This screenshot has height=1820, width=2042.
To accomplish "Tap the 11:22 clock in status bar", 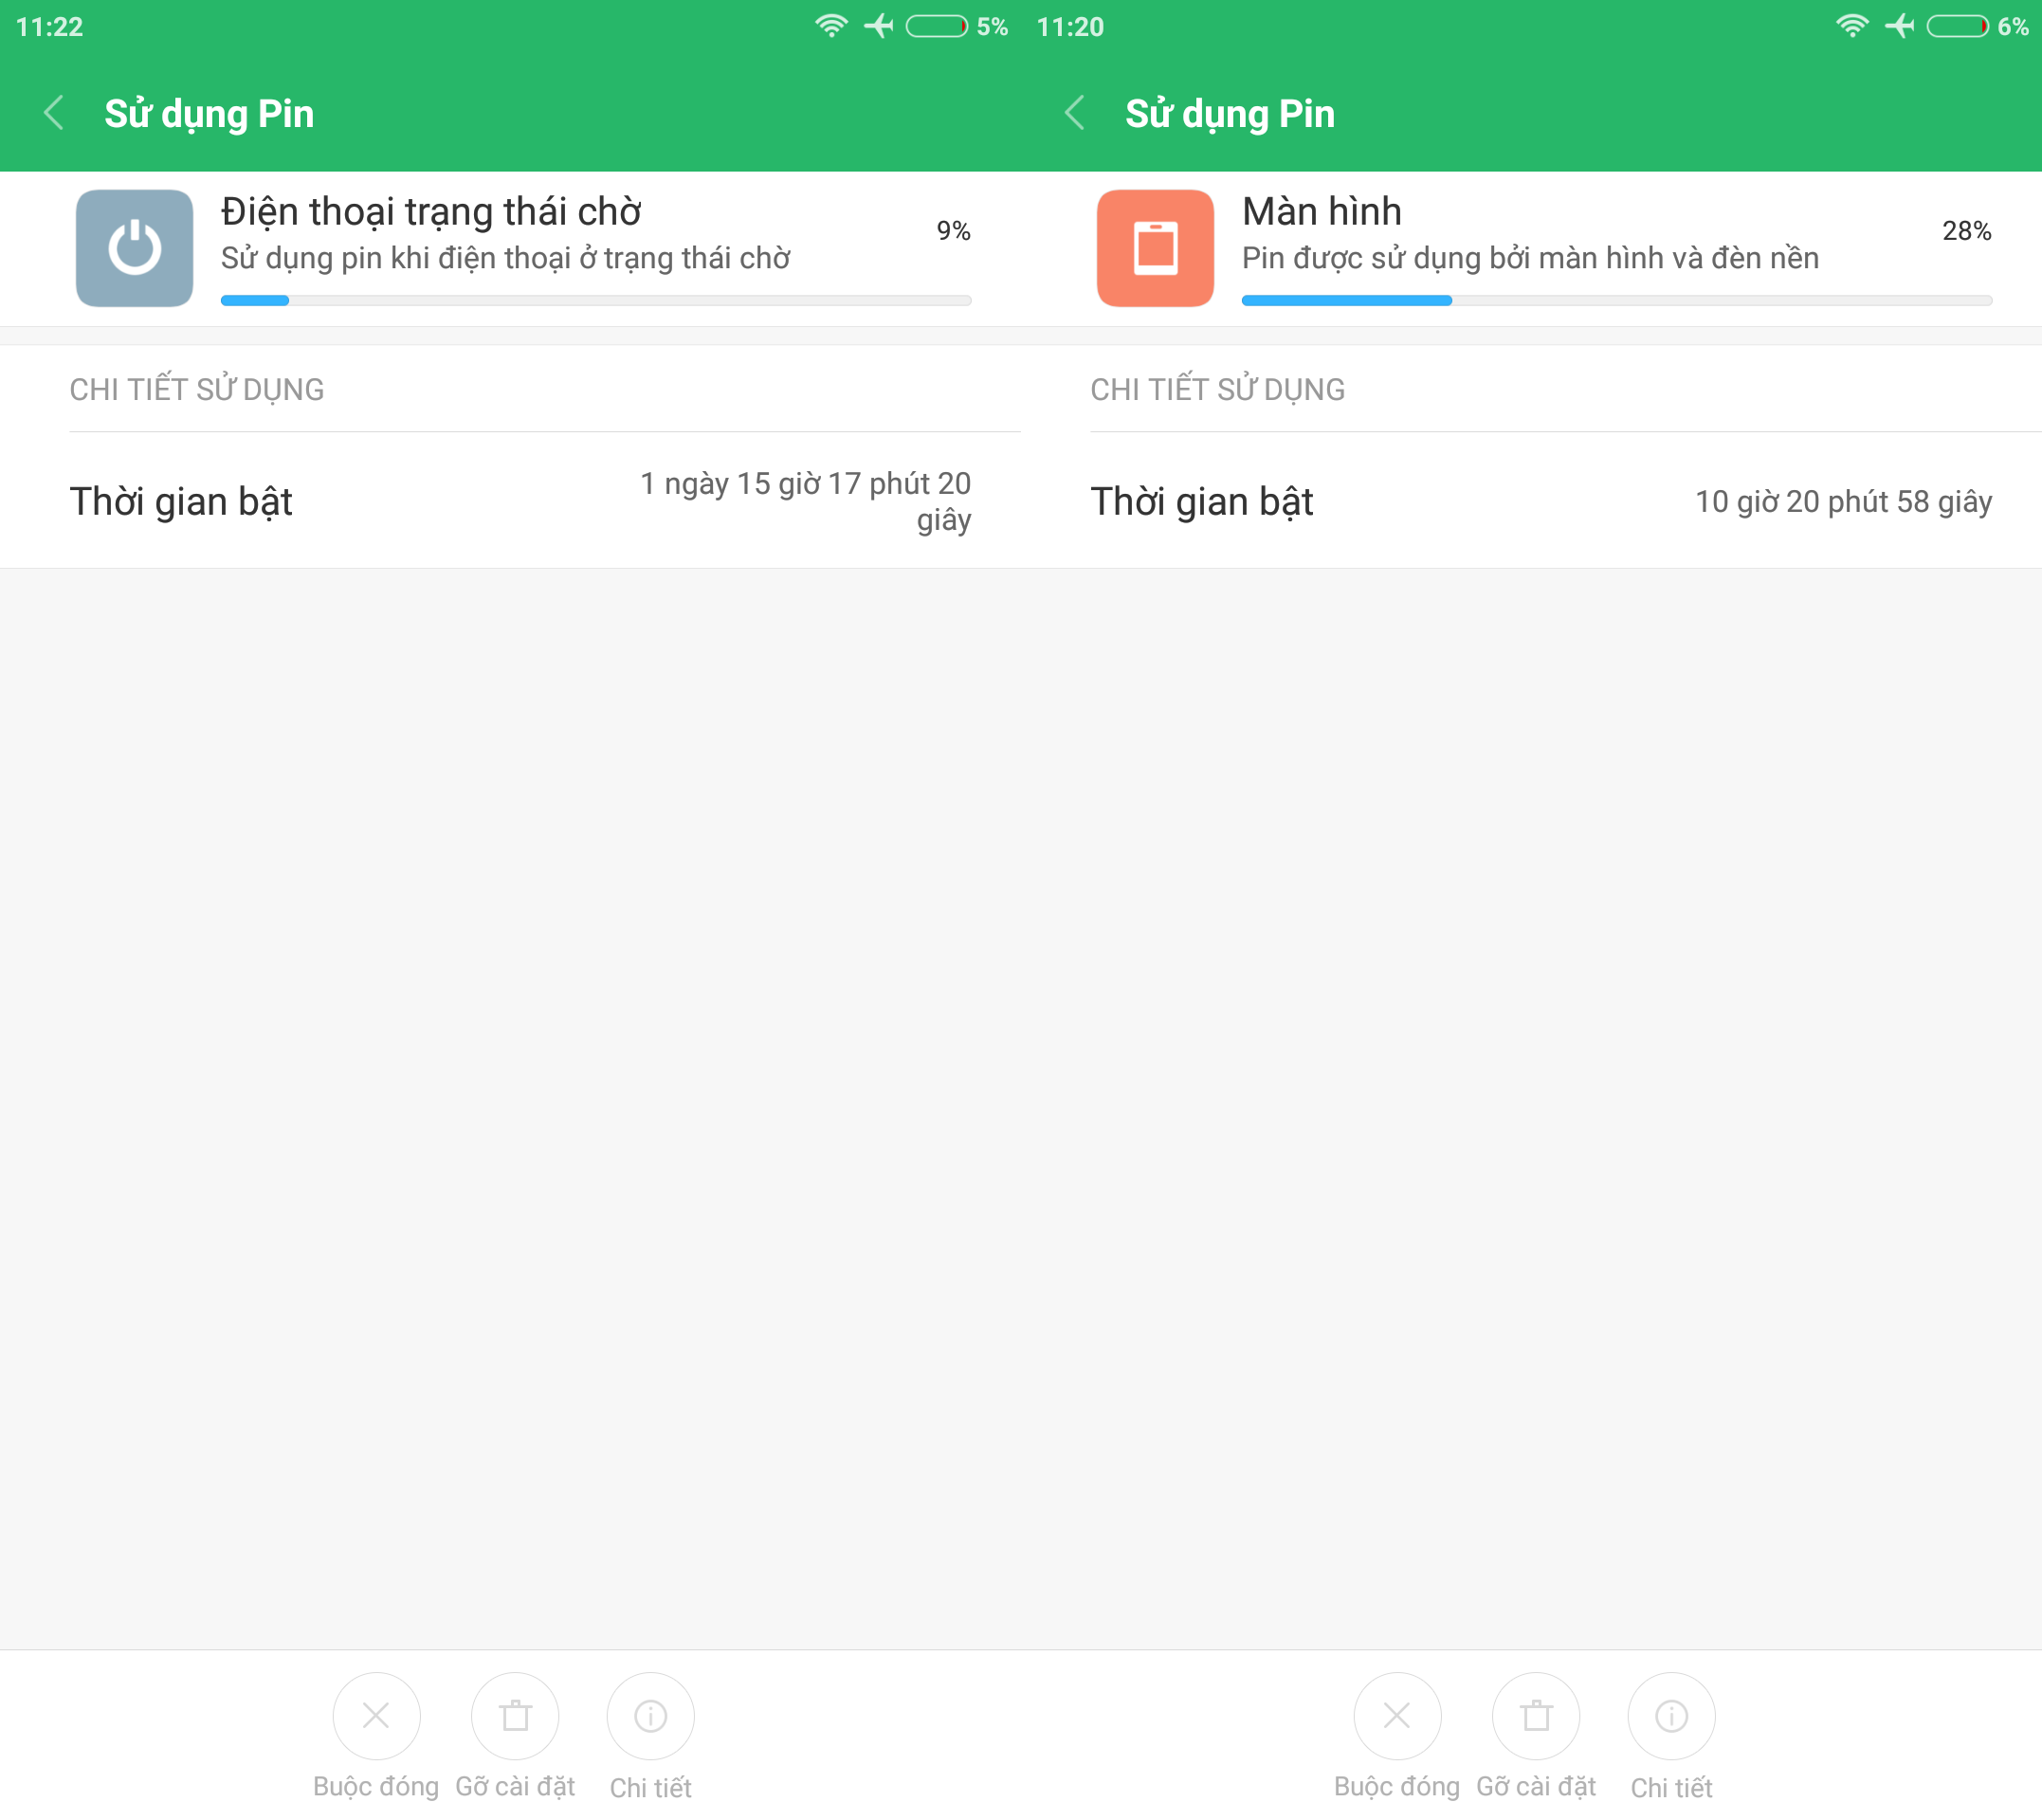I will click(x=50, y=27).
